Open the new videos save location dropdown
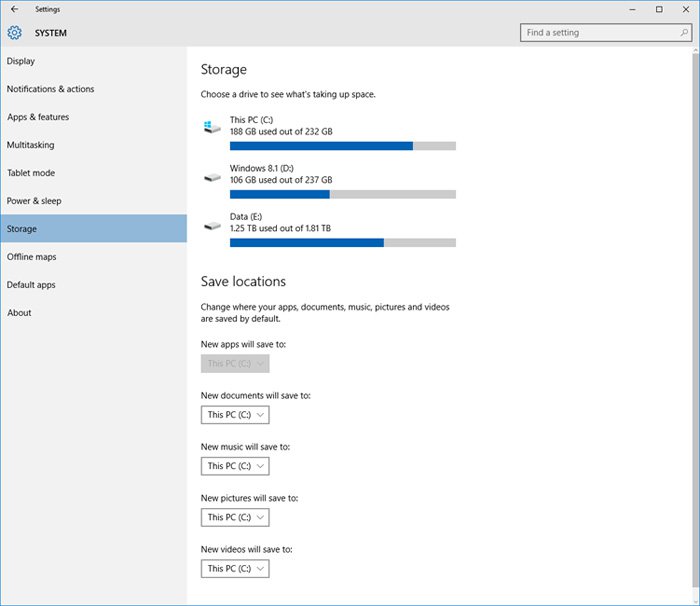This screenshot has height=606, width=700. pos(235,569)
